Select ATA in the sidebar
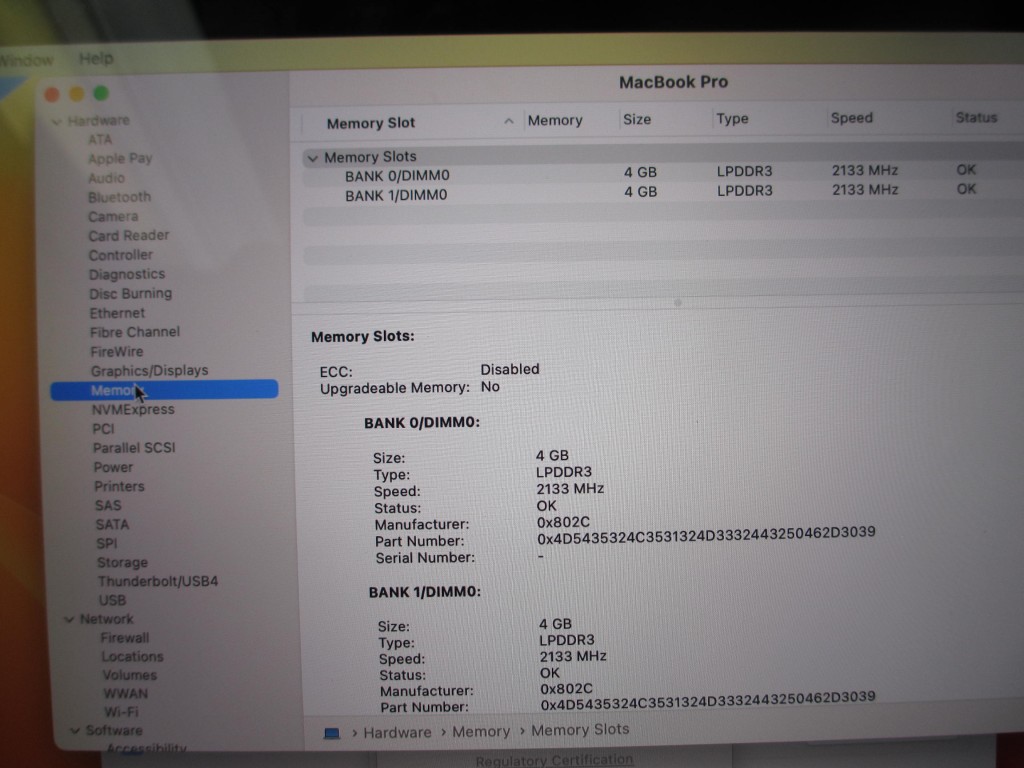The width and height of the screenshot is (1024, 768). tap(100, 140)
